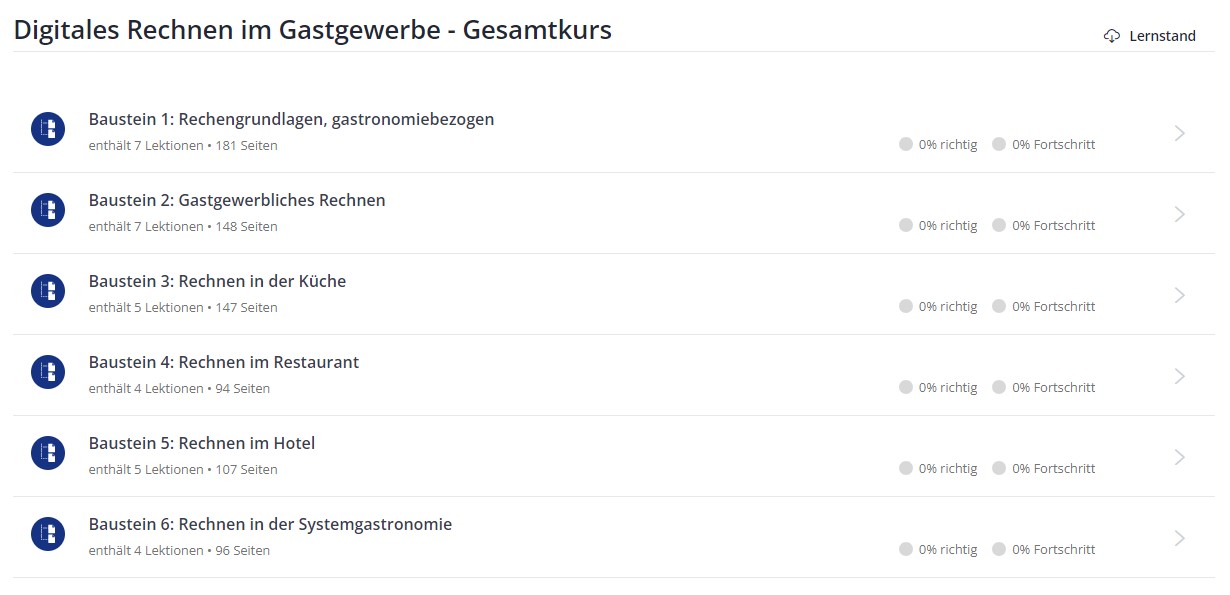Select Baustein 6: Rechnen in der Systemgastronomie
1230x595 pixels.
coord(270,524)
